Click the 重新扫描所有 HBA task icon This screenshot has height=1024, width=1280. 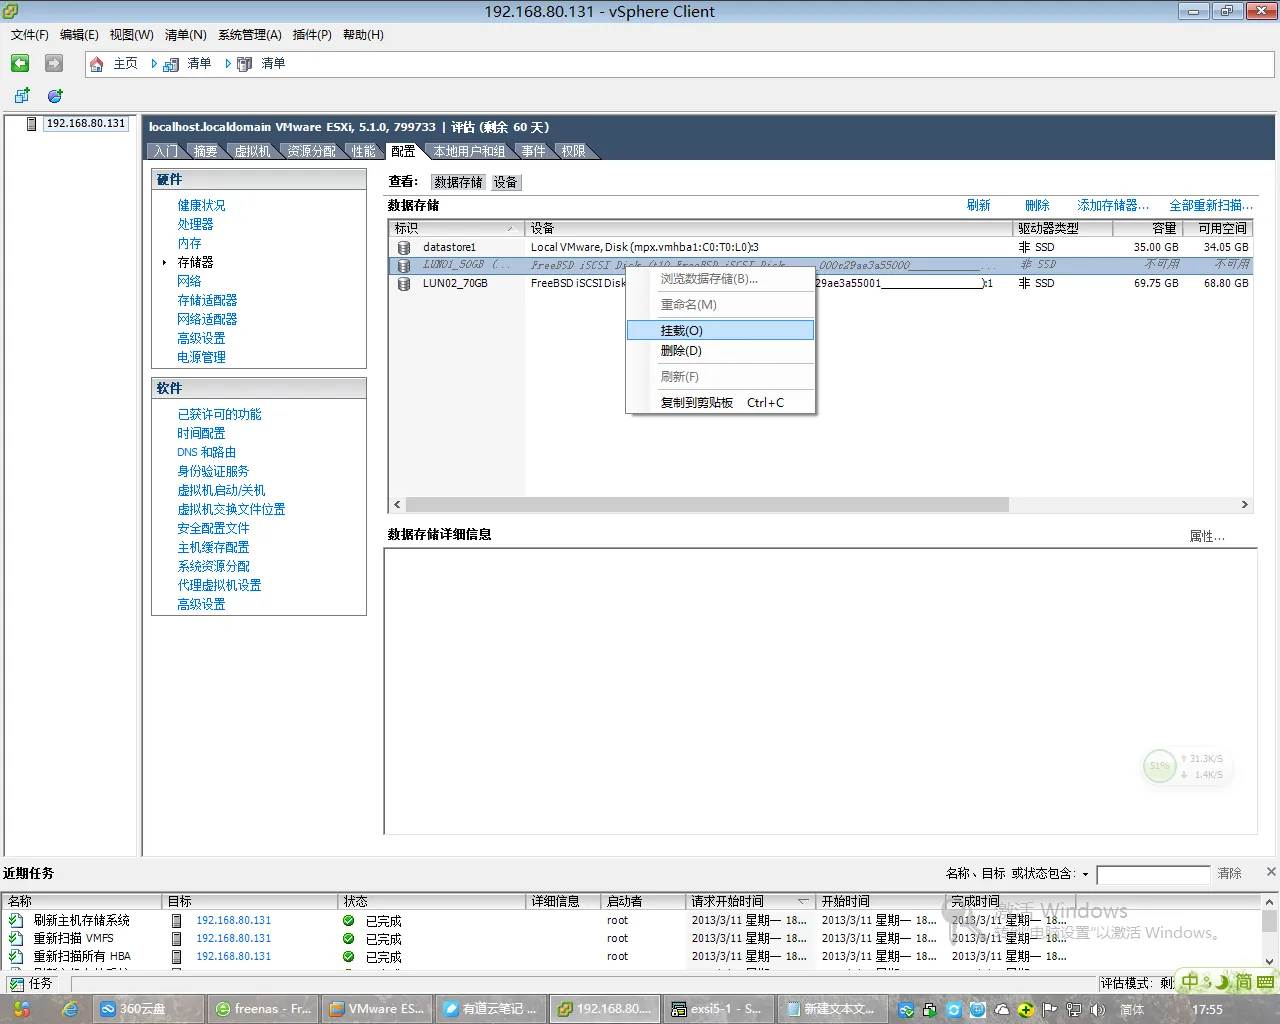point(16,956)
